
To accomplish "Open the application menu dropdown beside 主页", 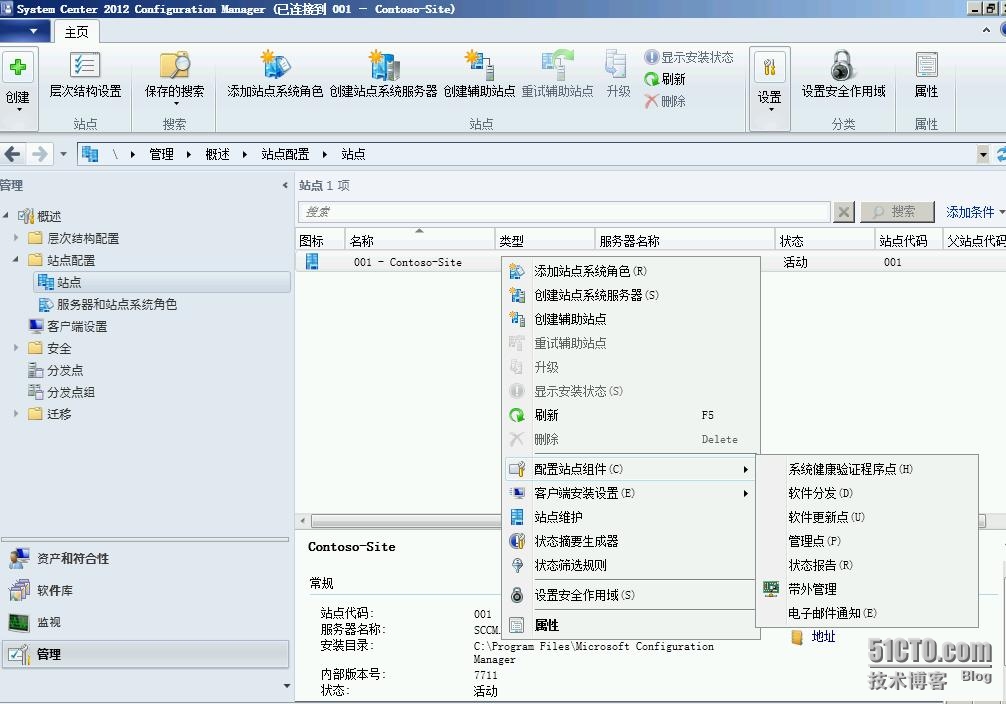I will click(x=24, y=31).
